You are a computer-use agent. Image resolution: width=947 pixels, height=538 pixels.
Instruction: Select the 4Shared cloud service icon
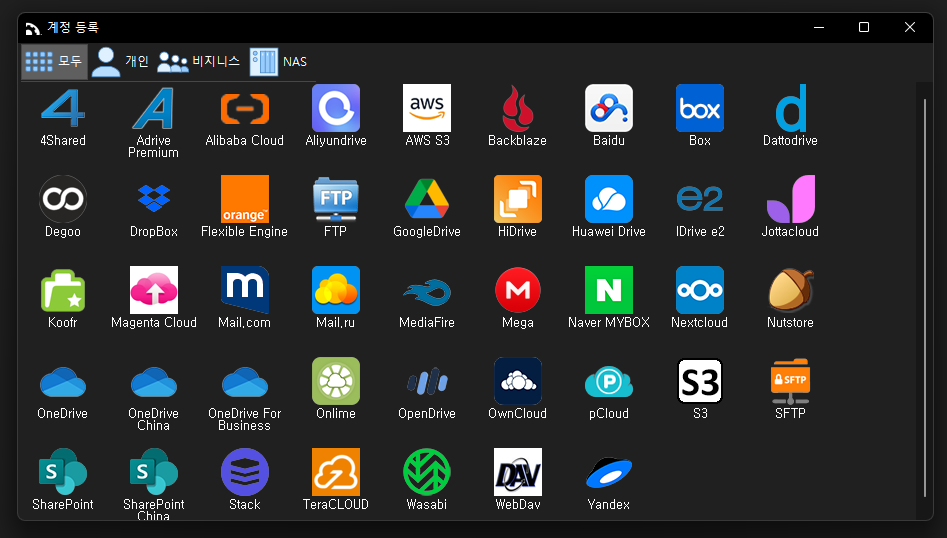coord(63,109)
